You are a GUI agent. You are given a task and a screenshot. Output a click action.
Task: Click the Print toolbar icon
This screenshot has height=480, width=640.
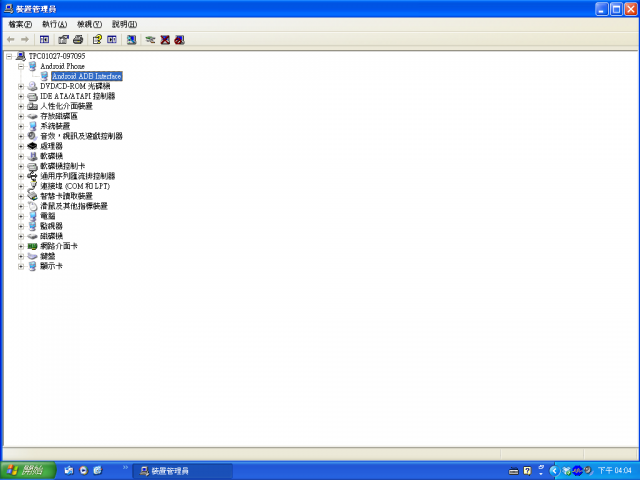[78, 40]
